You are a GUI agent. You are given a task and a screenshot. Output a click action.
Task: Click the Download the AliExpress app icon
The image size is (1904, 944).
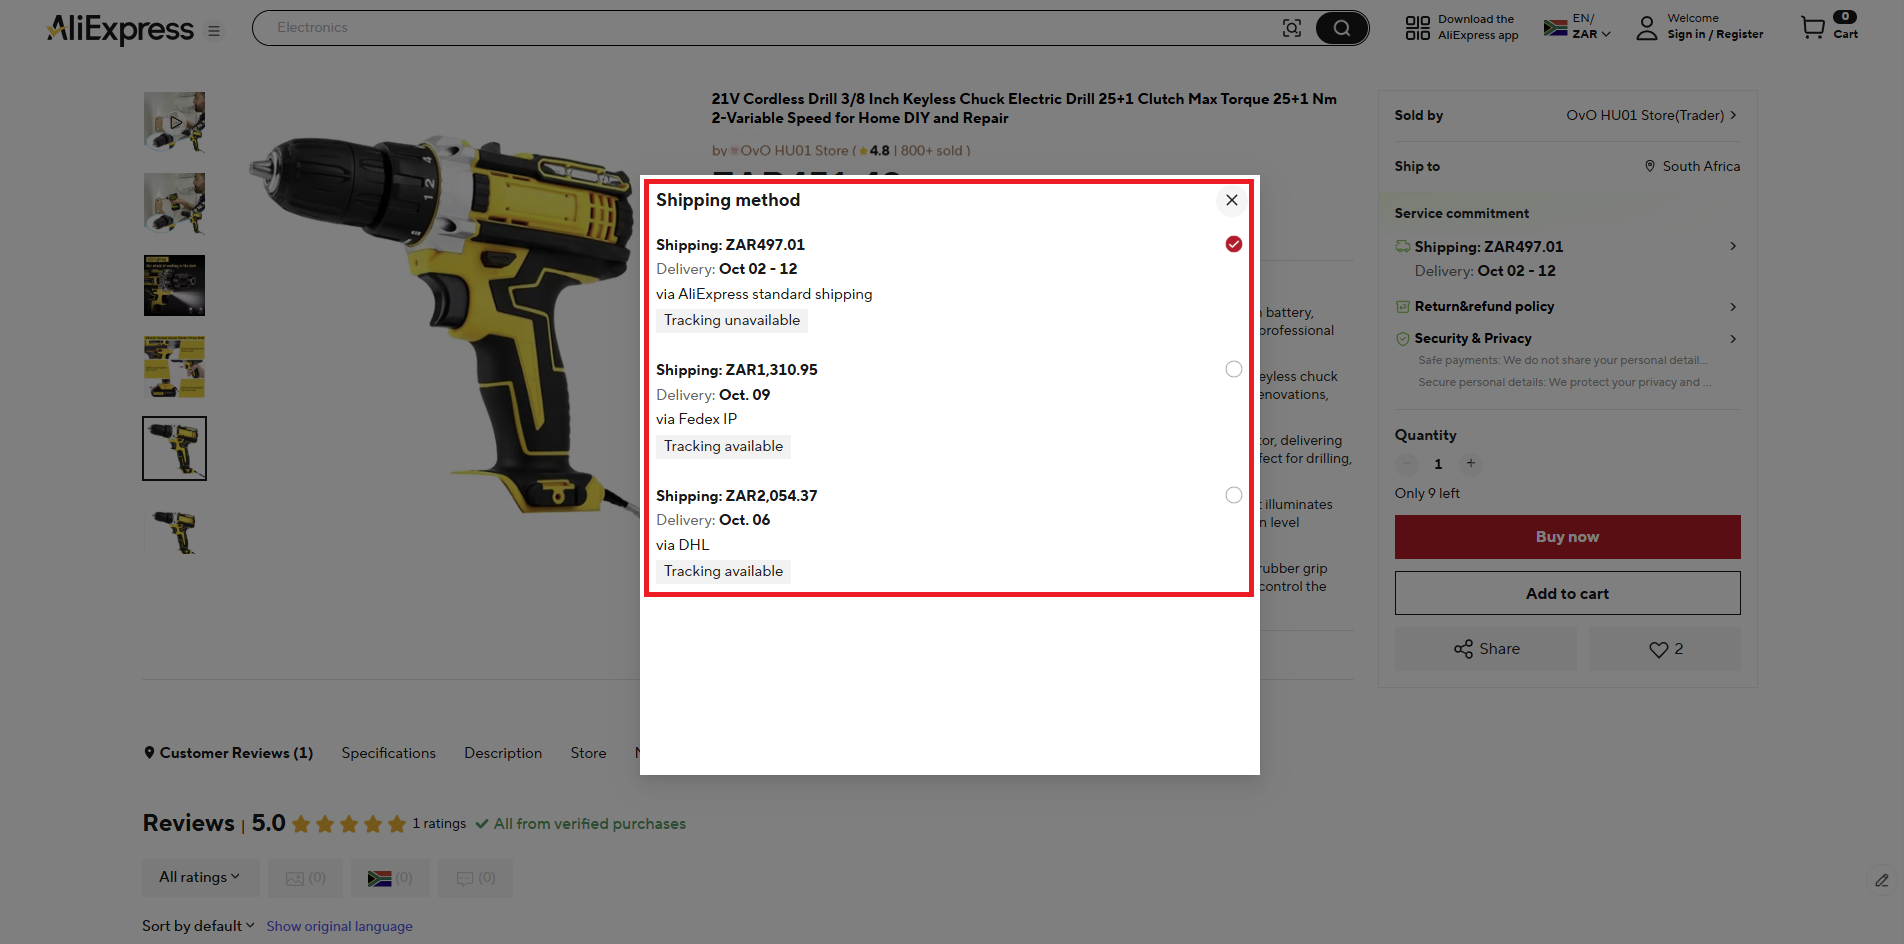tap(1416, 27)
